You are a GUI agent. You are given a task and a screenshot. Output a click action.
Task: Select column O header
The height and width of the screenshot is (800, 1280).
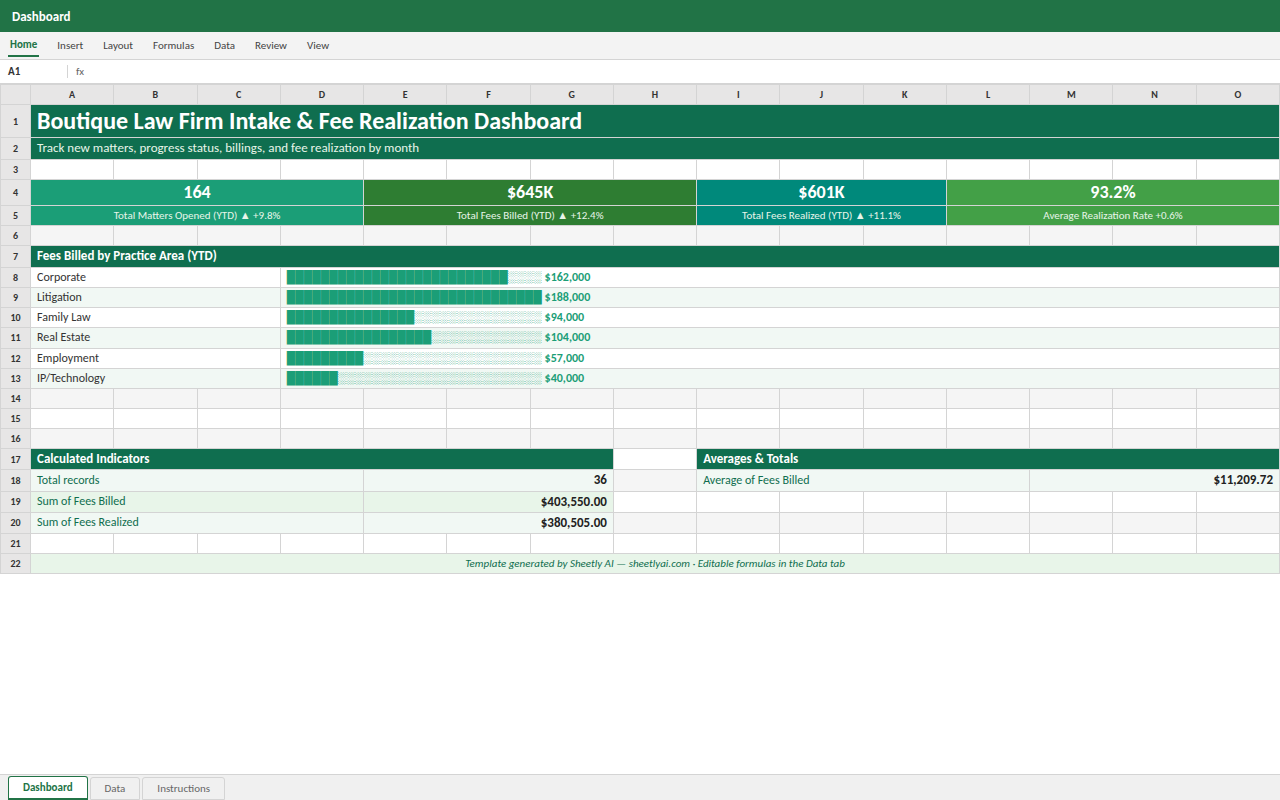click(1238, 94)
